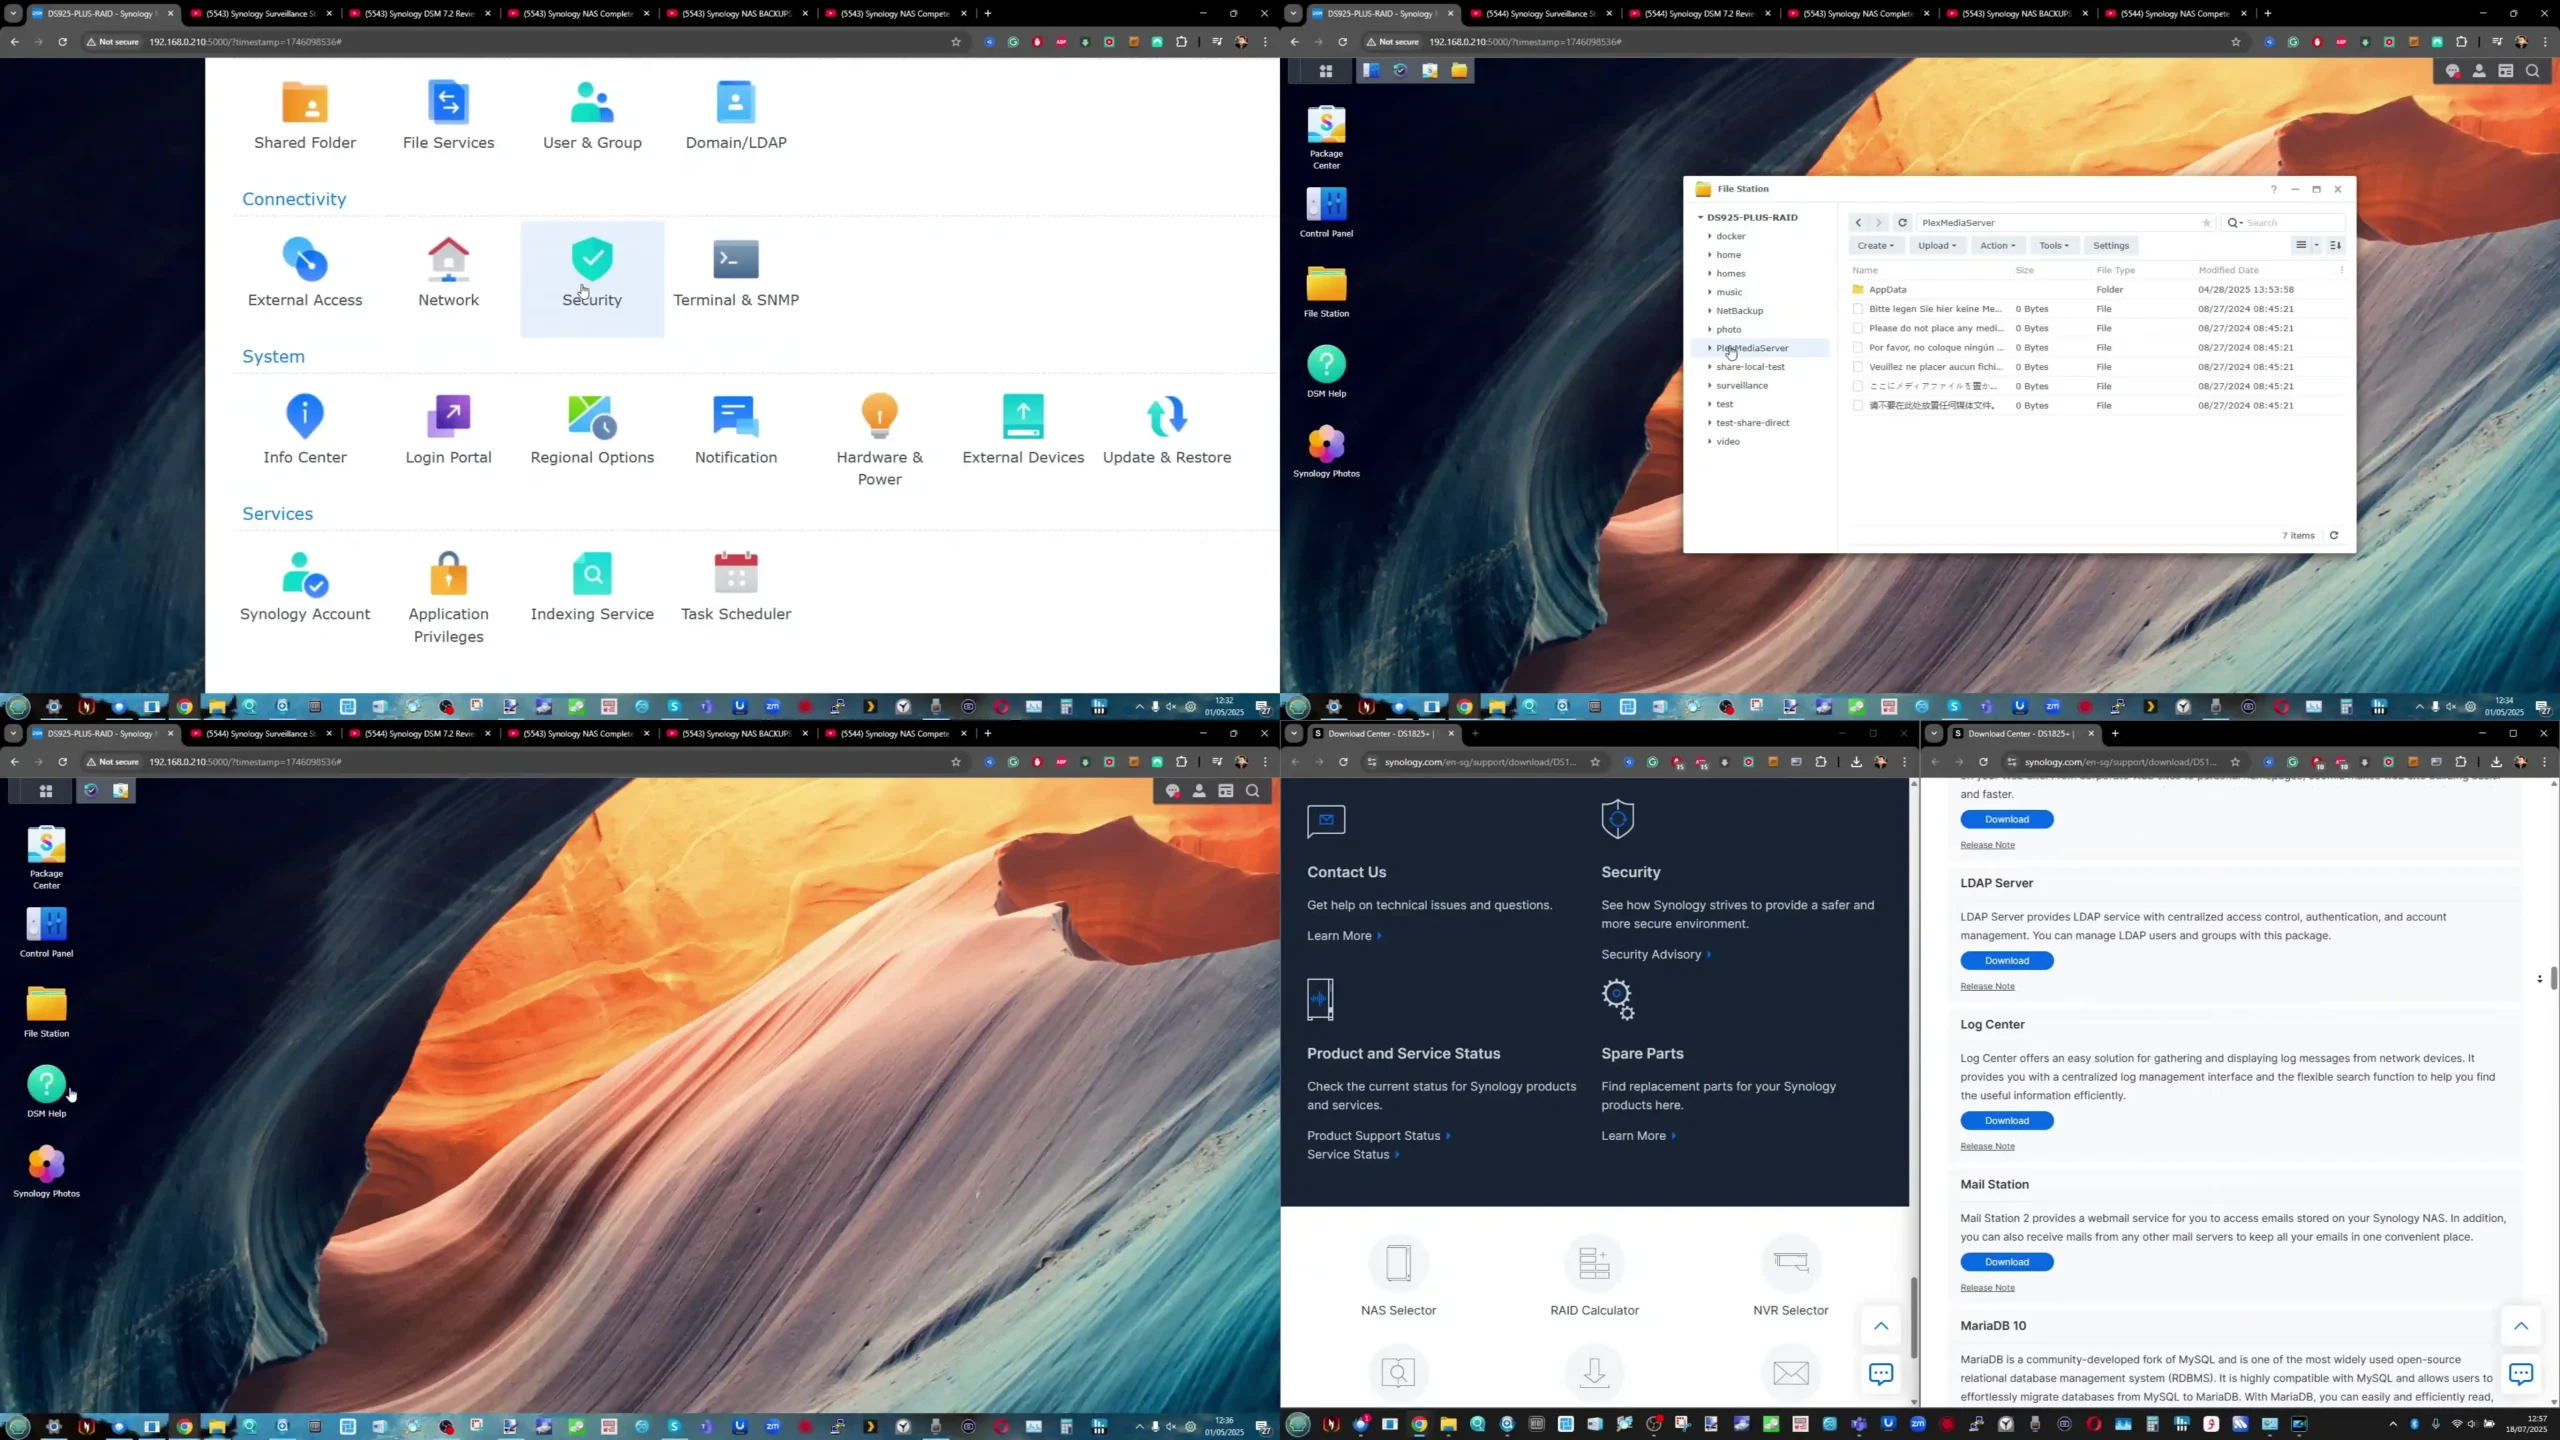Viewport: 2560px width, 1440px height.
Task: Click scrollbar thumb in bottom-right Download Center page
Action: pyautogui.click(x=2553, y=978)
